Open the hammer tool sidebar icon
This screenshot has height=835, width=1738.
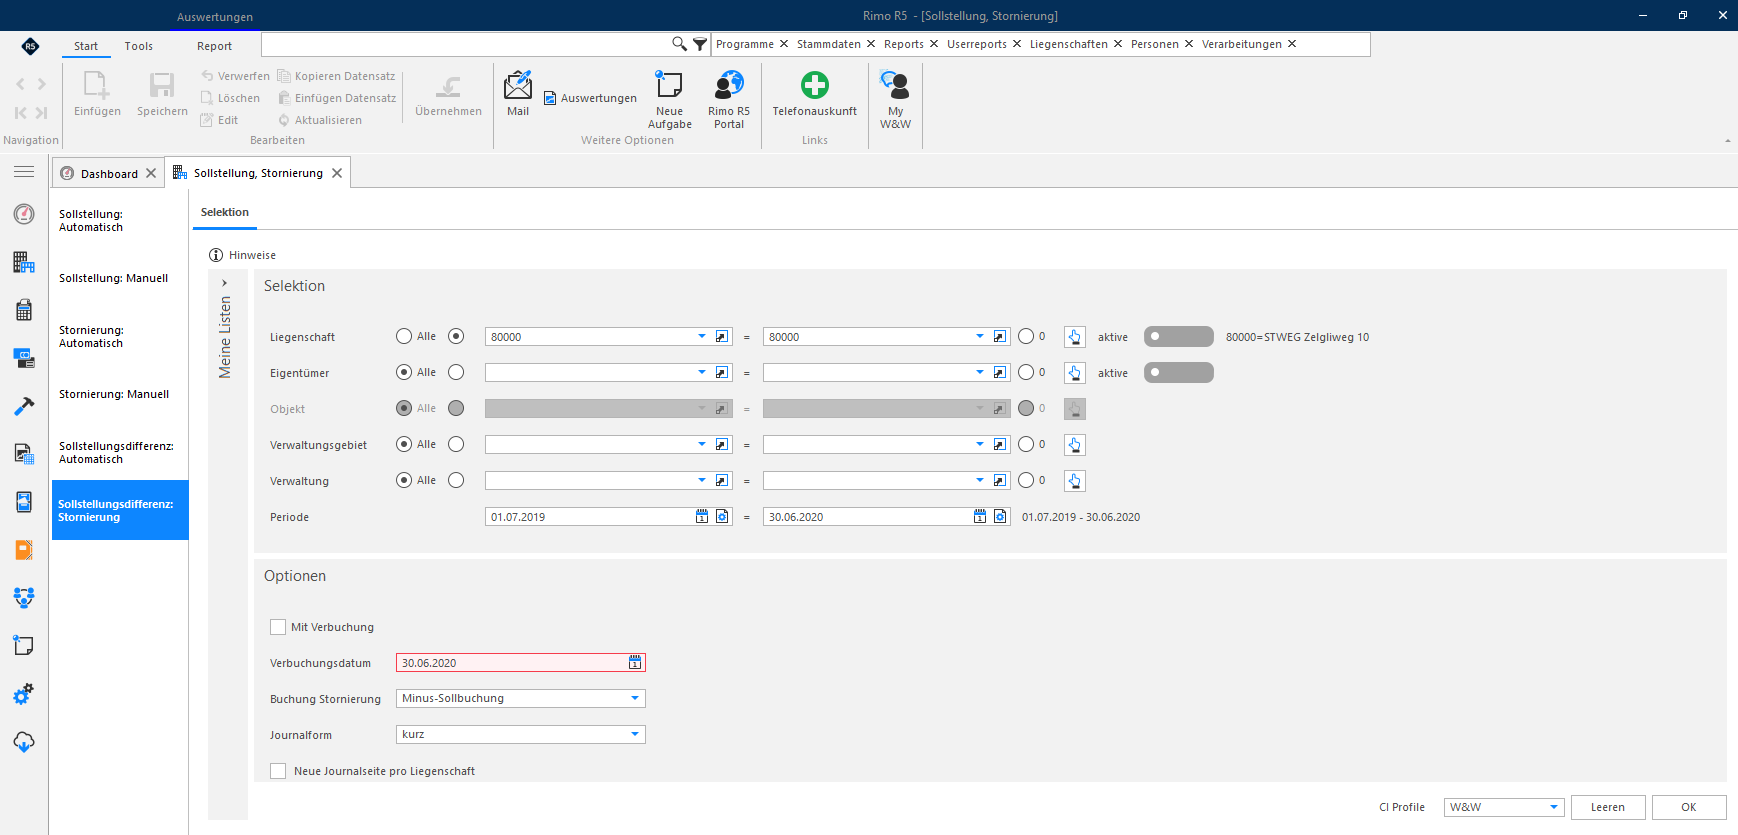(x=24, y=406)
